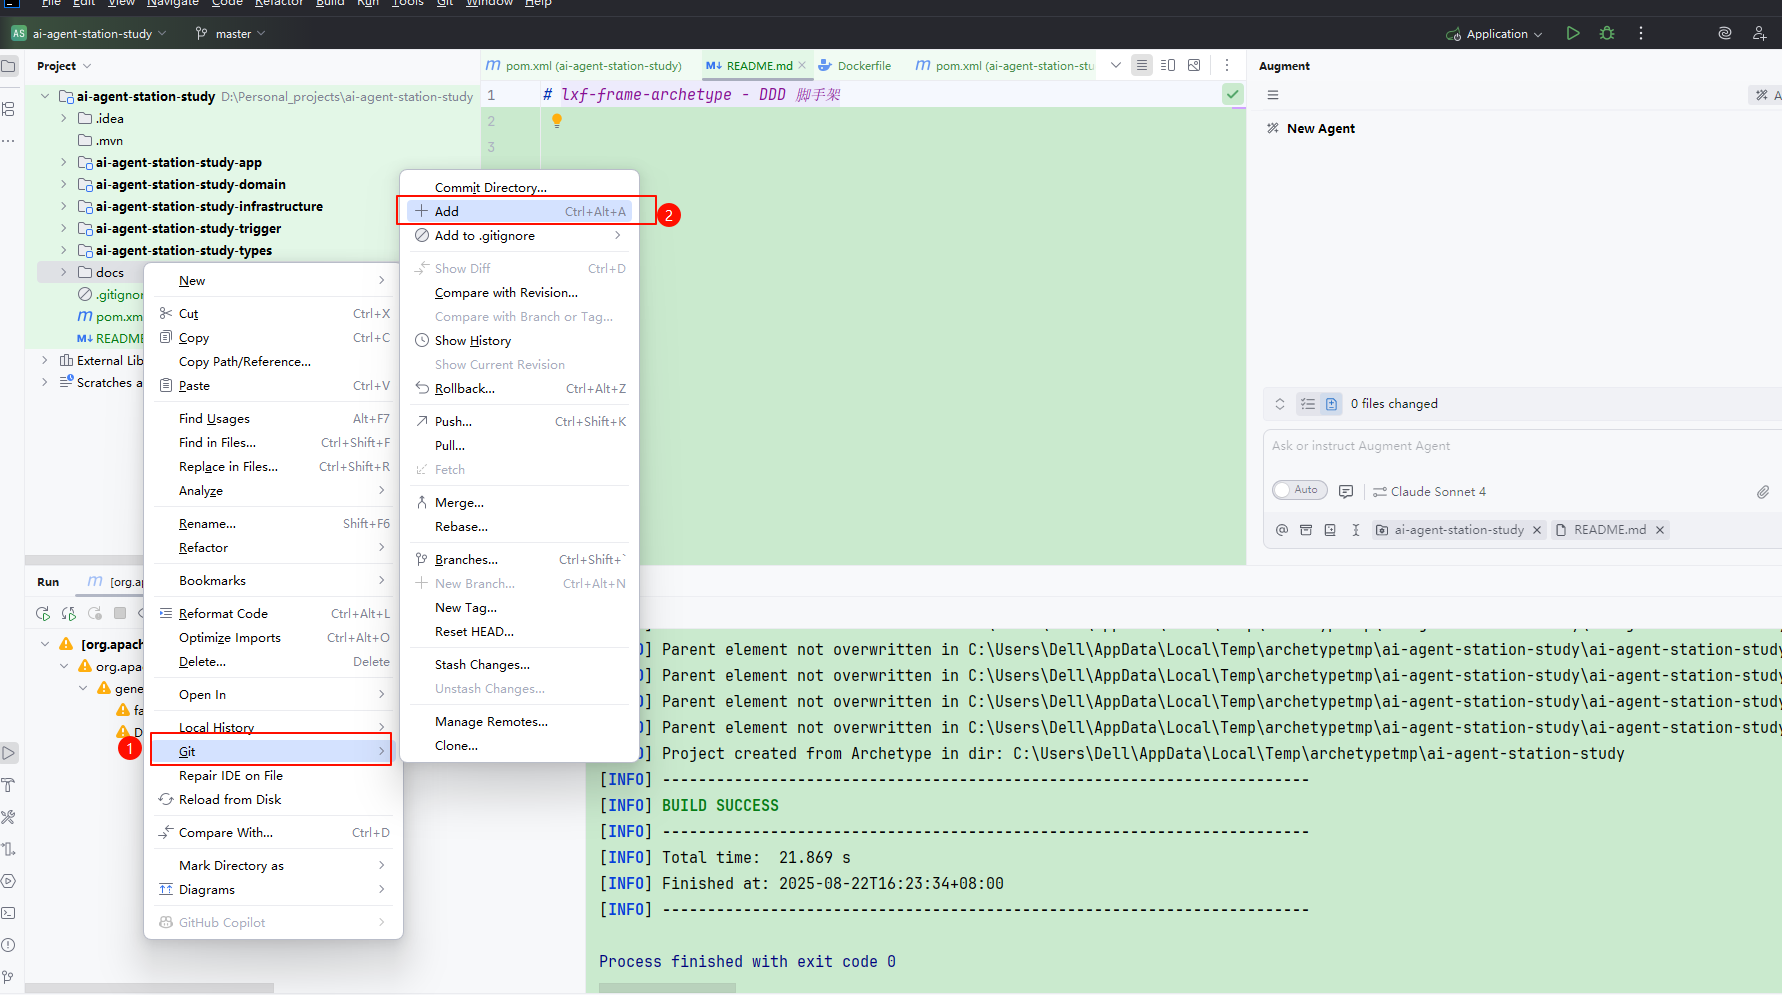Open the Code With Me add-user icon

[x=1759, y=33]
